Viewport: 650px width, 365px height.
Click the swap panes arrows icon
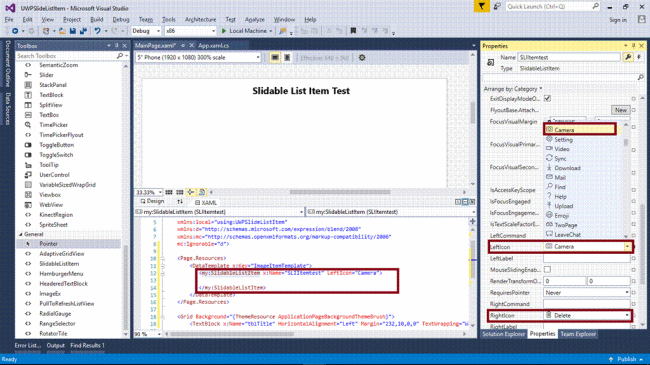point(180,202)
